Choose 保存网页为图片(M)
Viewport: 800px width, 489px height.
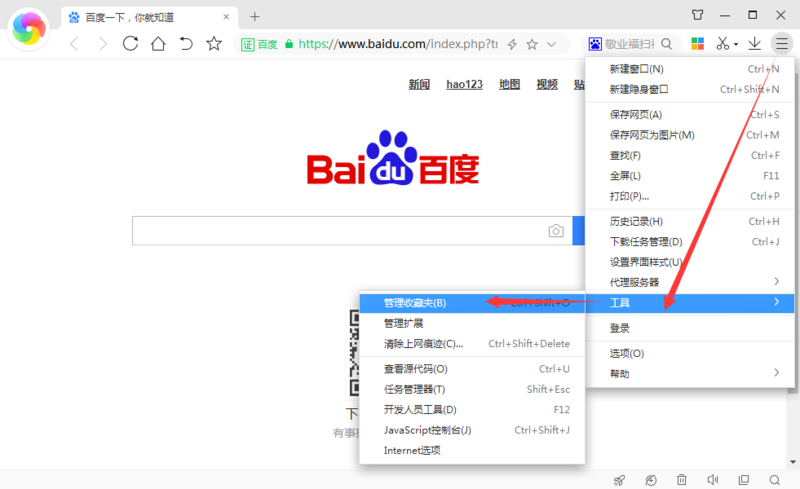(x=690, y=135)
